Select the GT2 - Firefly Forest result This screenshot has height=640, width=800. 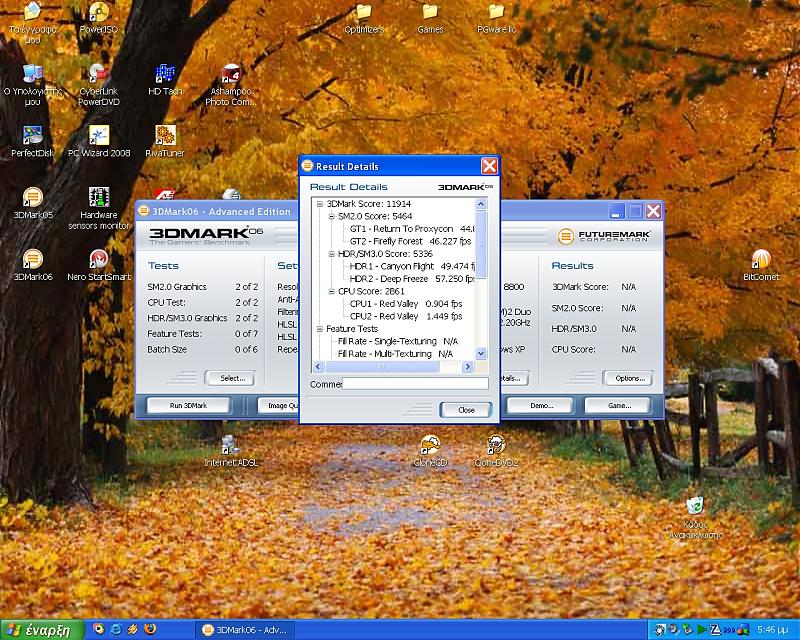click(410, 241)
